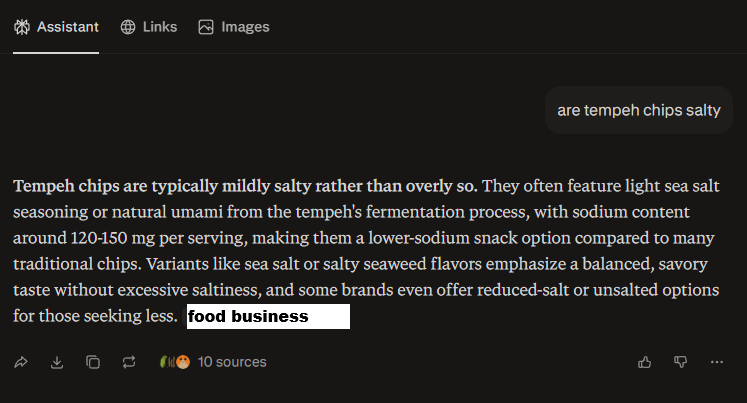Click the globe icon beside Links

point(128,27)
